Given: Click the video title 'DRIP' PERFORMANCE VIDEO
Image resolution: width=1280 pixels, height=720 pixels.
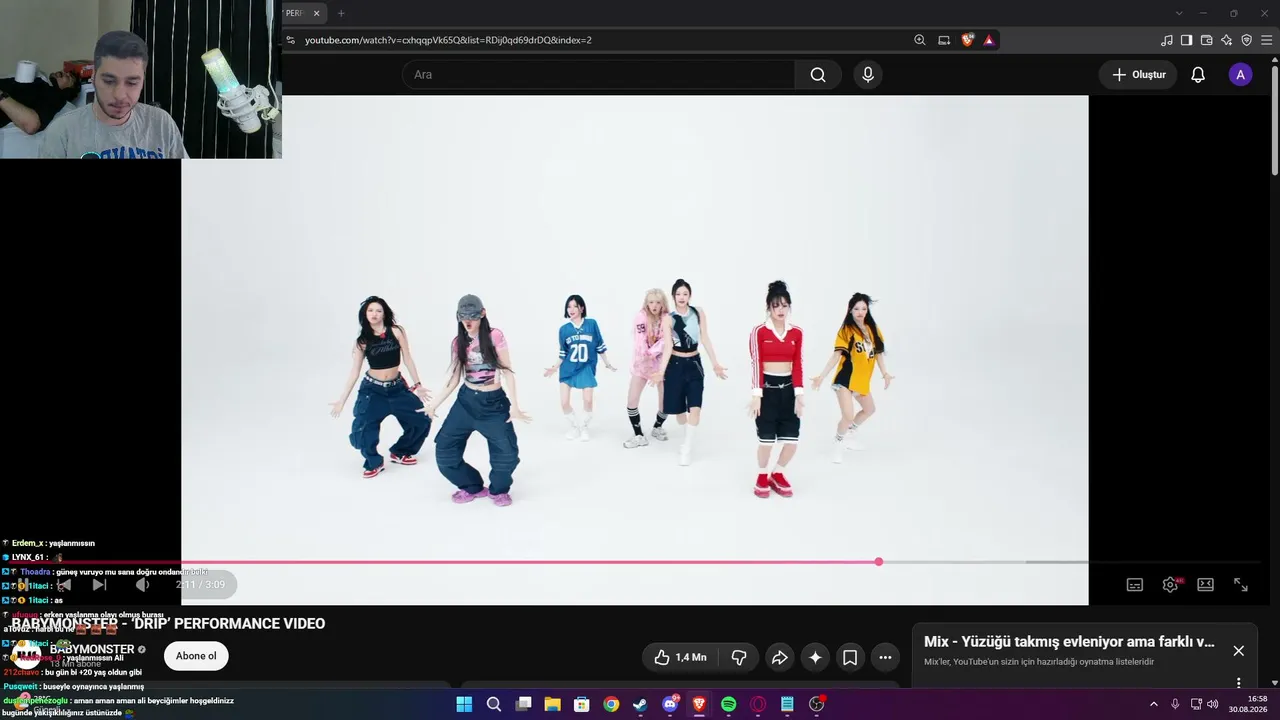Looking at the screenshot, I should [168, 624].
